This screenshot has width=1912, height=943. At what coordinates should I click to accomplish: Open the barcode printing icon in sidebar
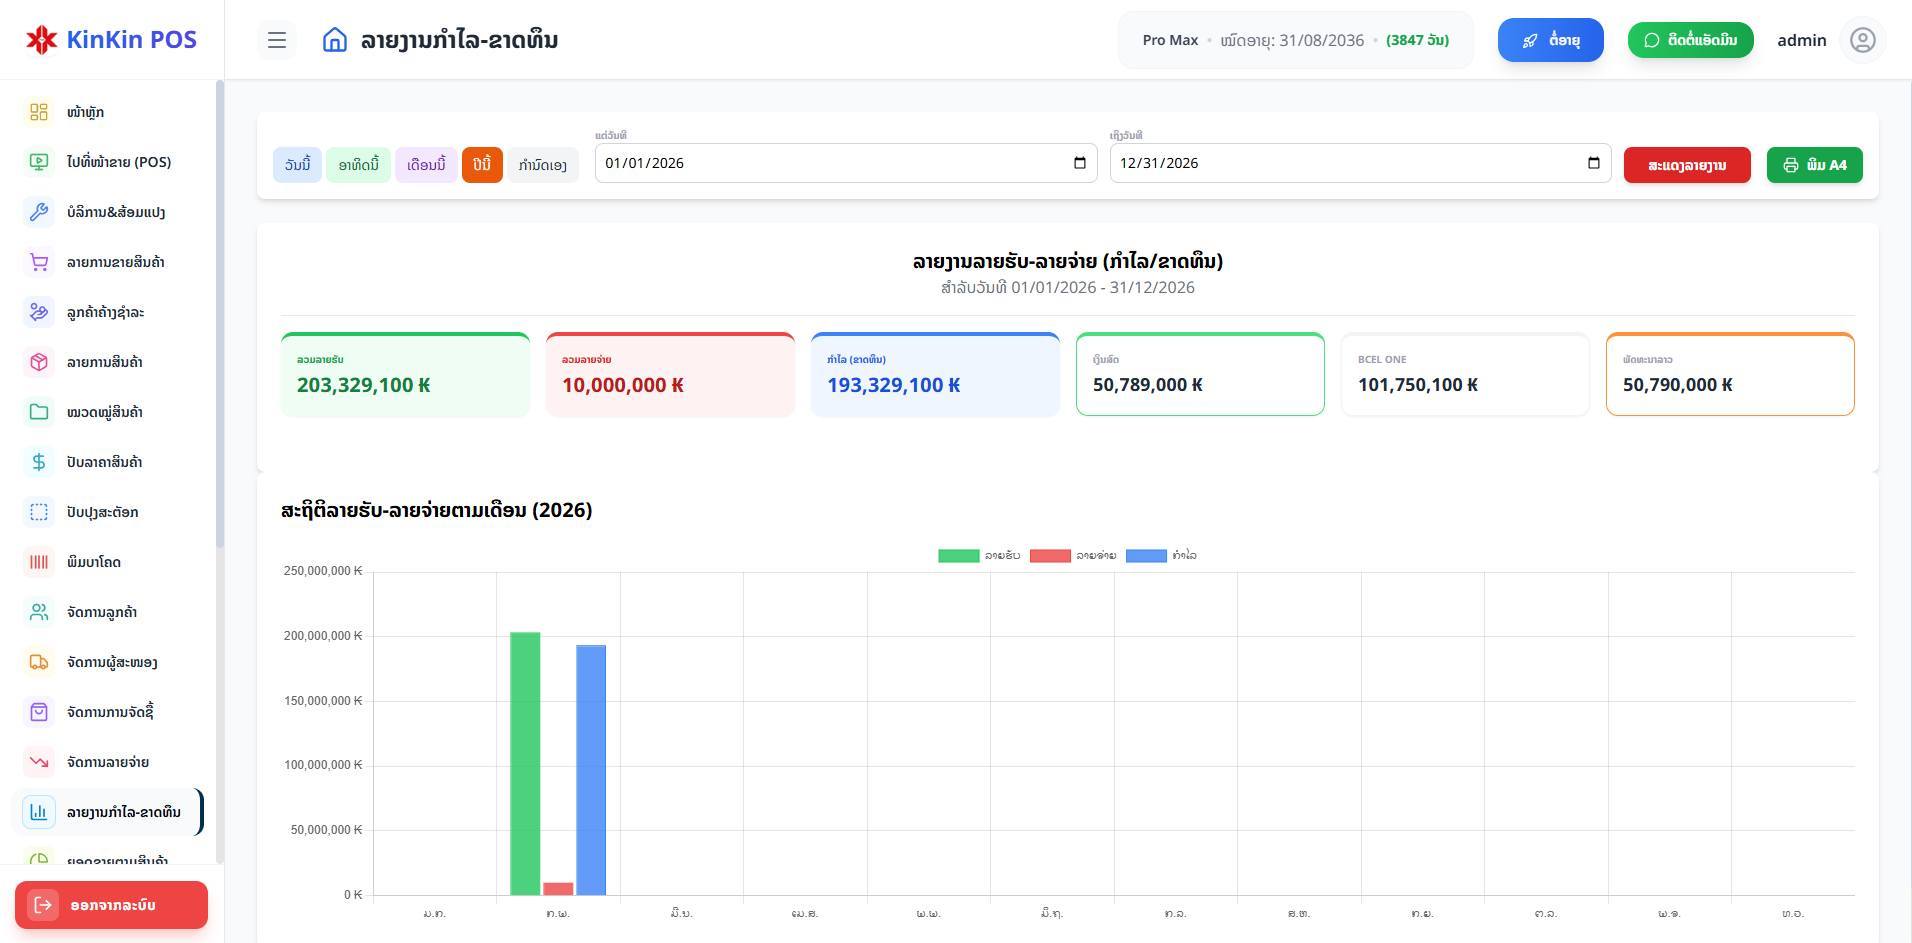[39, 562]
